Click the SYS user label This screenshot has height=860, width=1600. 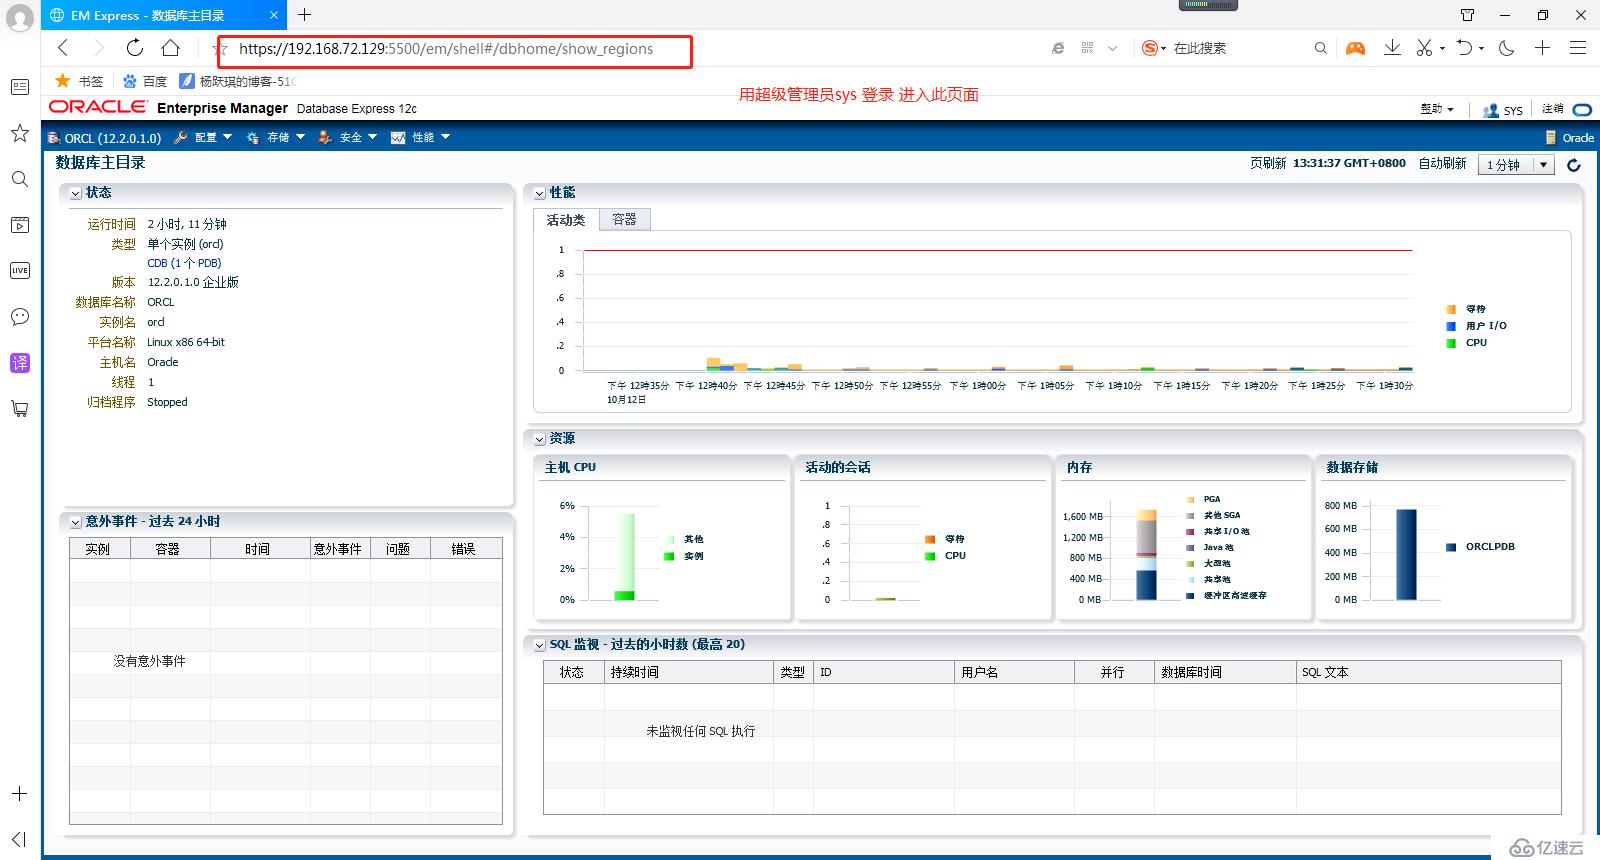click(x=1513, y=110)
